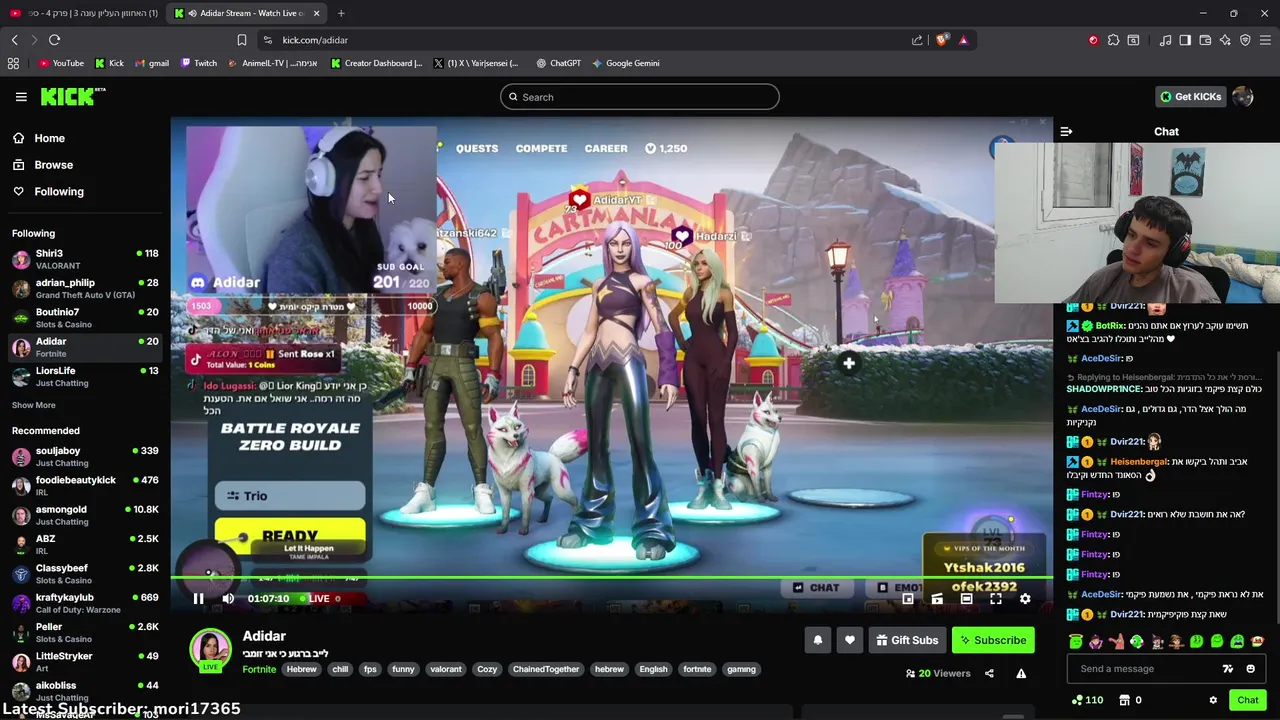Open browser extensions puzzle icon
Image resolution: width=1280 pixels, height=720 pixels.
[1113, 40]
